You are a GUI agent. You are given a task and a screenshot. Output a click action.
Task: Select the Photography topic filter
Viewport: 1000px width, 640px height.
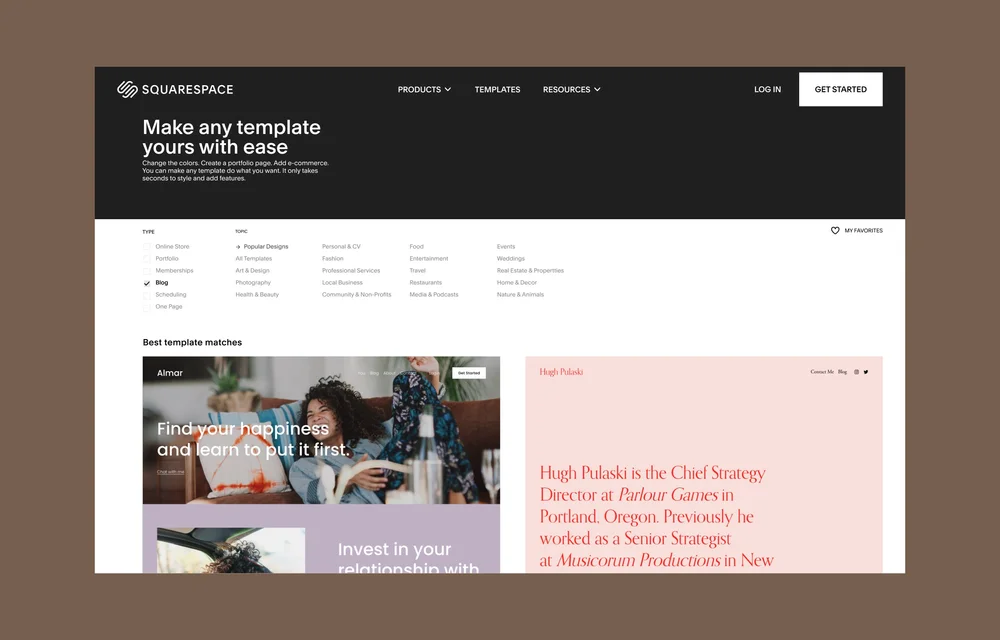coord(253,283)
